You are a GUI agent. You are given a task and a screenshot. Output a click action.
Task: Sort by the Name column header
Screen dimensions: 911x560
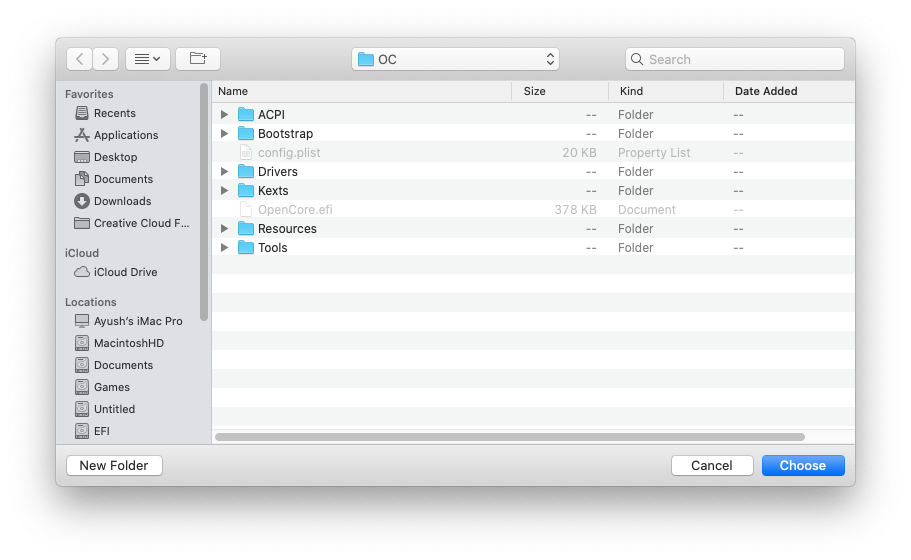[362, 91]
